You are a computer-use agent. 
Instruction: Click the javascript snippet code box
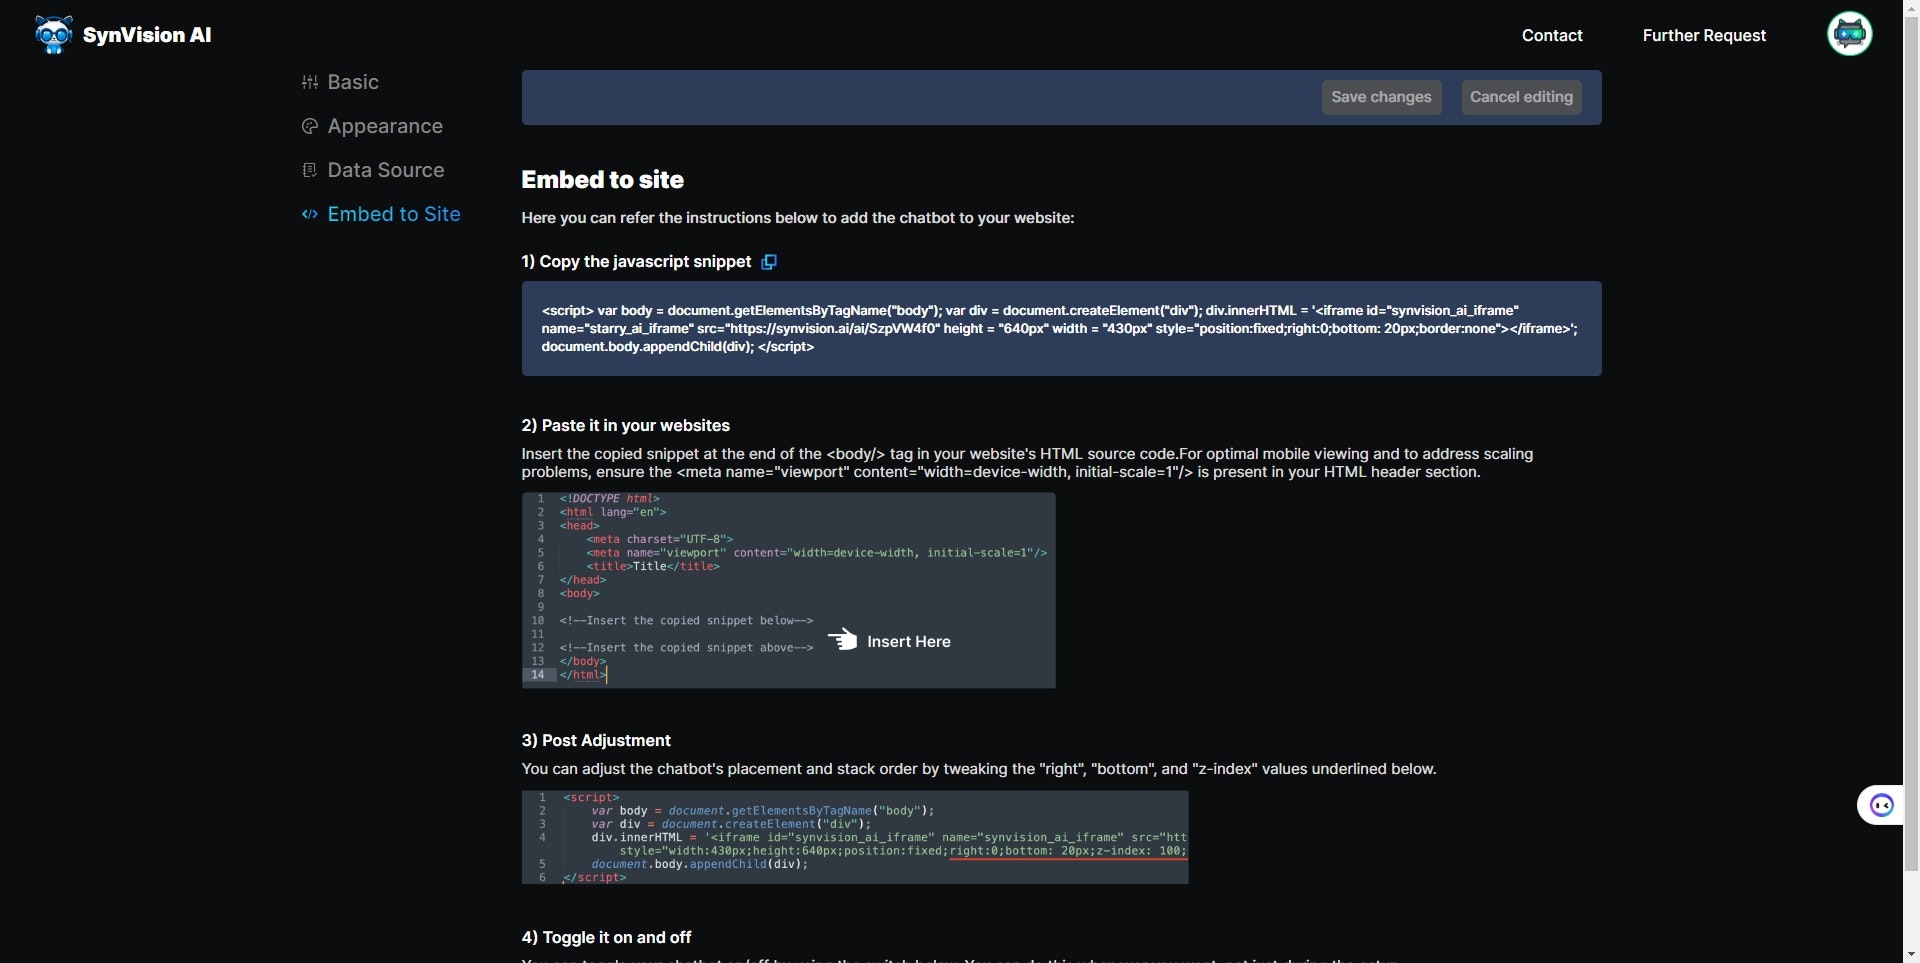[1061, 329]
